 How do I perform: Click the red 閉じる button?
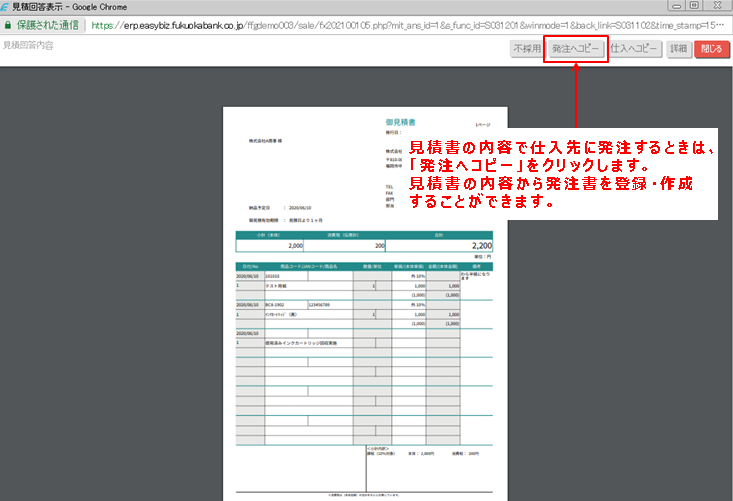point(711,48)
